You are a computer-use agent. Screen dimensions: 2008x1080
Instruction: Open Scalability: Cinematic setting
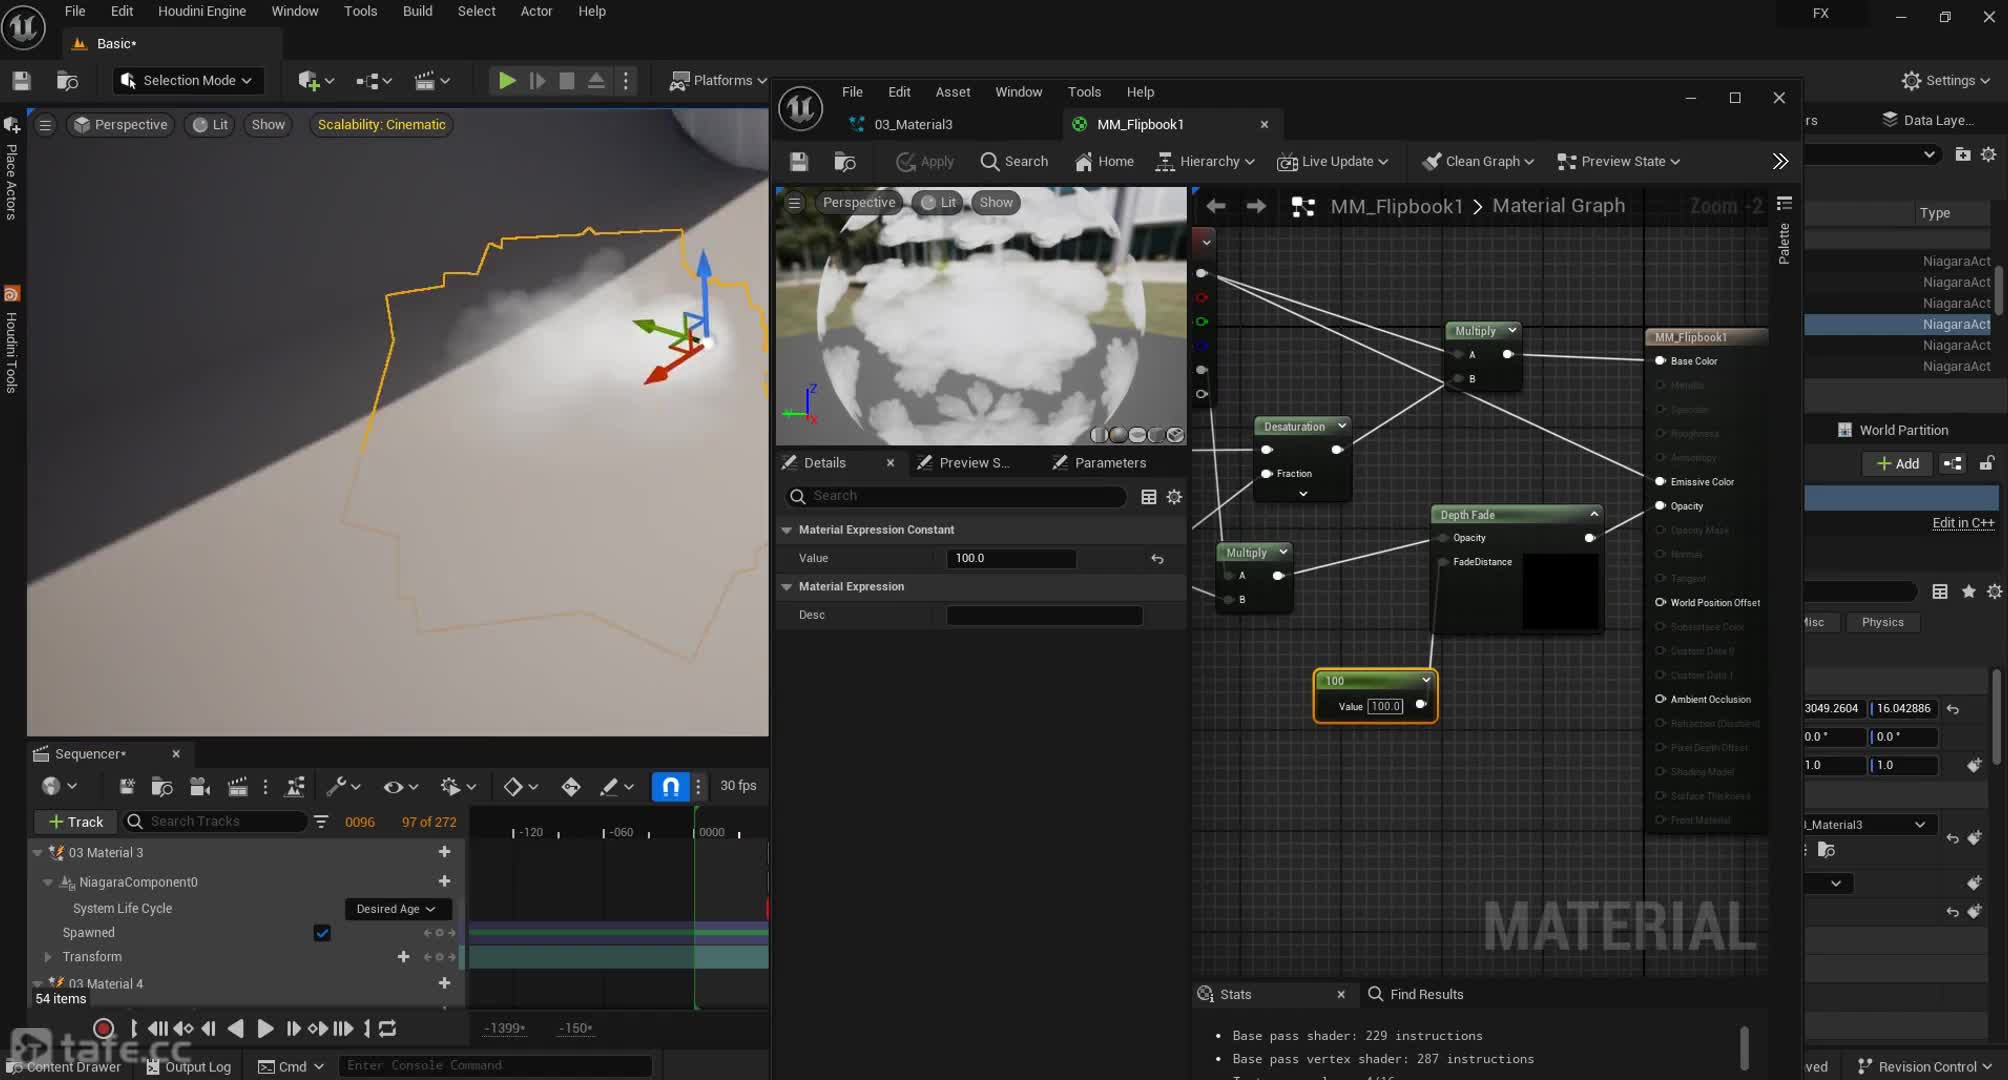pos(381,125)
